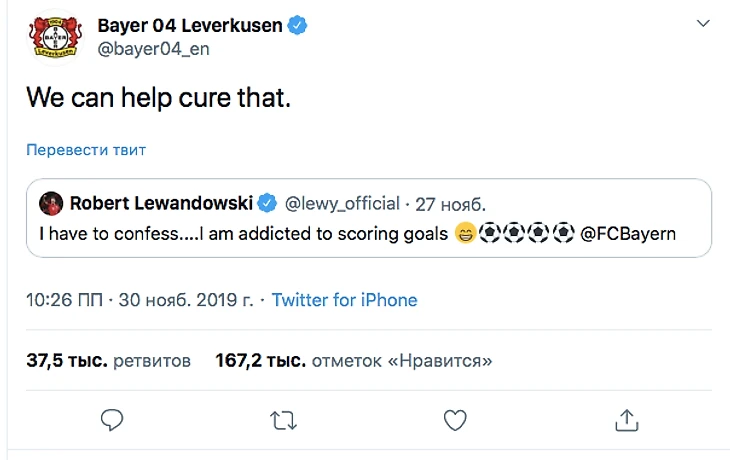This screenshot has height=460, width=730.
Task: Click Lewandowski's verified checkmark badge
Action: coord(268,204)
